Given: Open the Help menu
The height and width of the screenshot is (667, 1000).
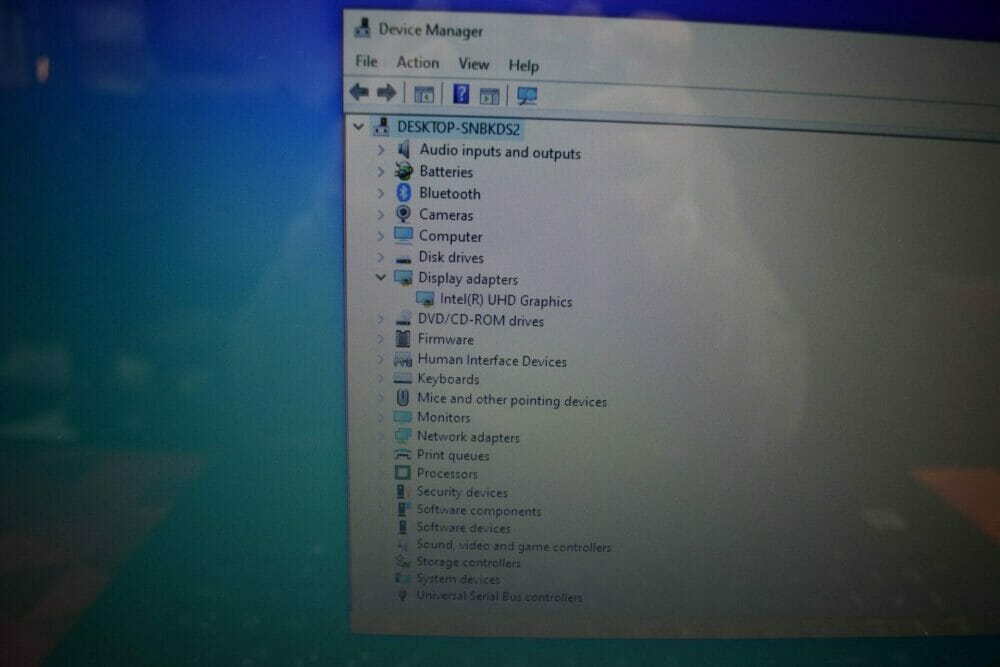Looking at the screenshot, I should [524, 66].
